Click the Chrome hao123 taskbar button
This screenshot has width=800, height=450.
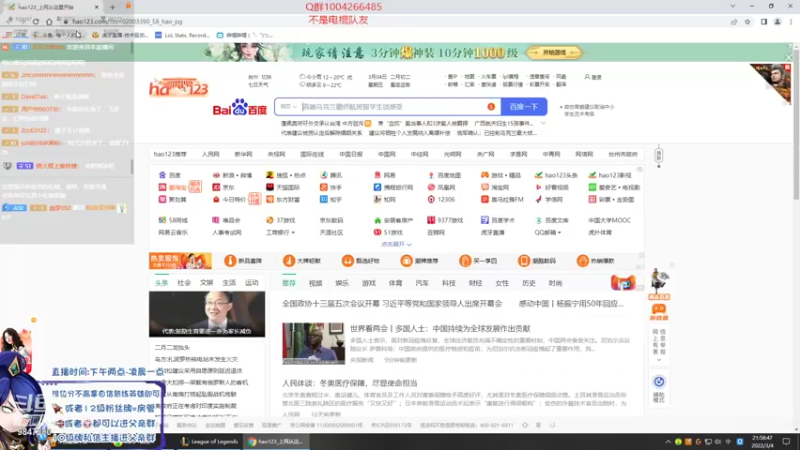(277, 441)
